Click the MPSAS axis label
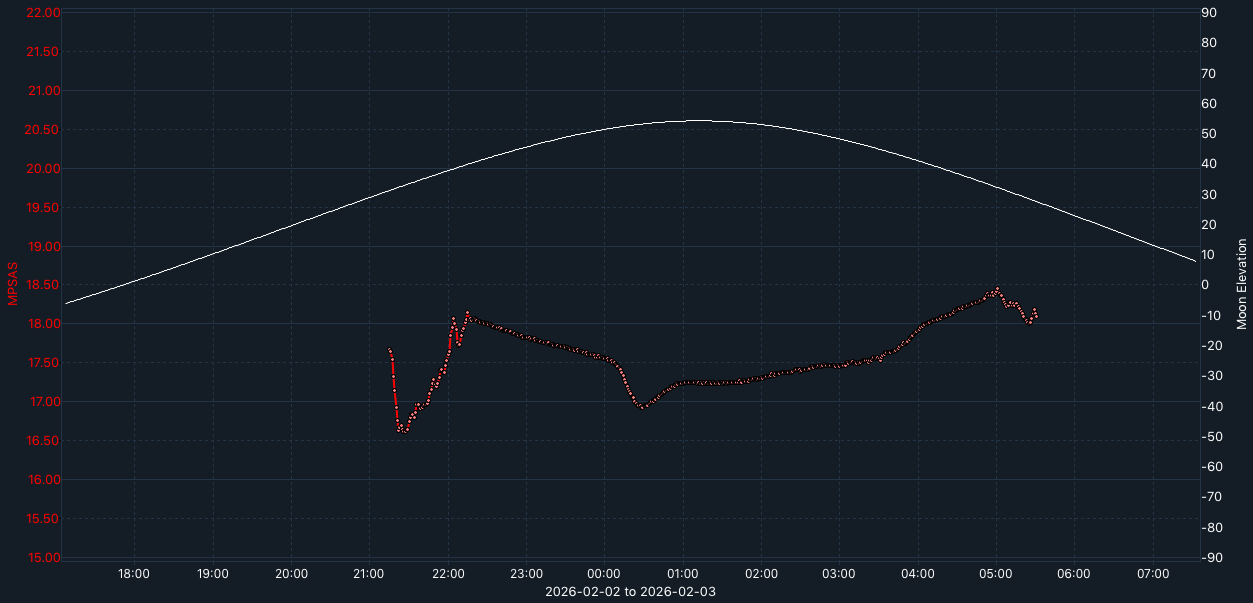 coord(12,283)
